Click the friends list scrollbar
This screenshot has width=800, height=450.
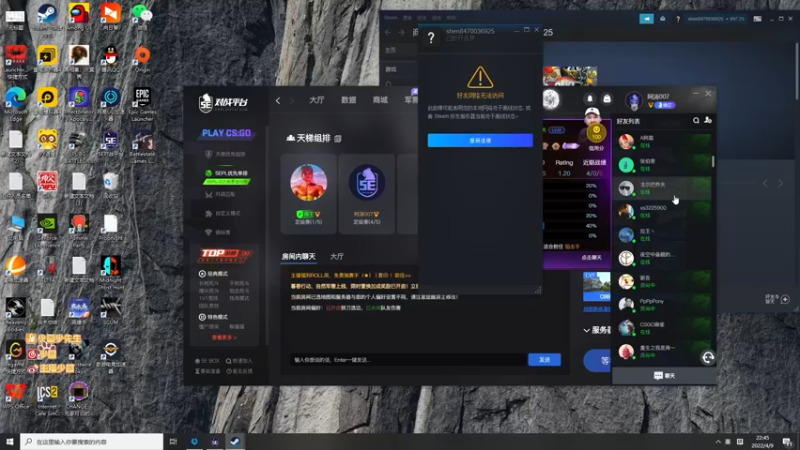click(x=713, y=161)
